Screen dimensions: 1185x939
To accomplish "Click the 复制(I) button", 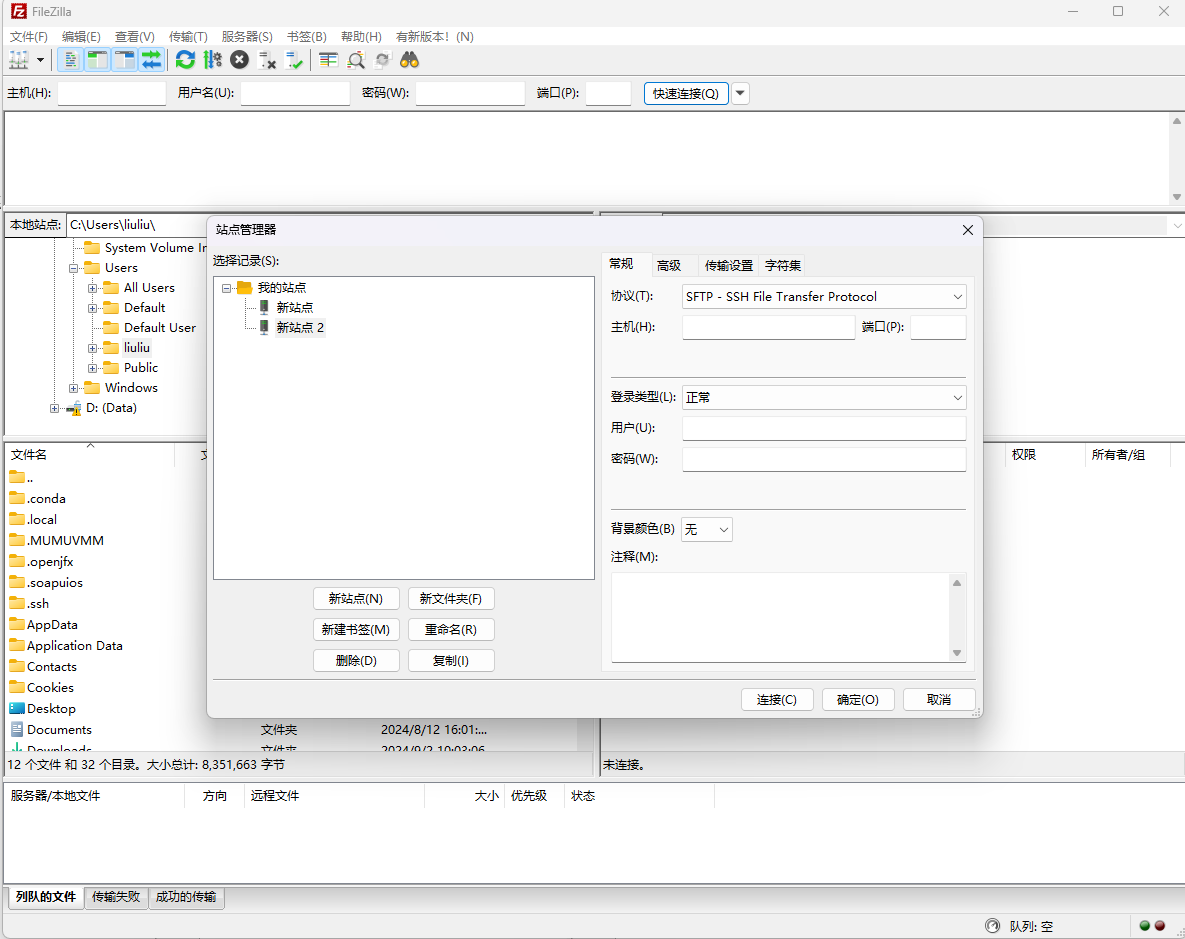I will point(451,661).
